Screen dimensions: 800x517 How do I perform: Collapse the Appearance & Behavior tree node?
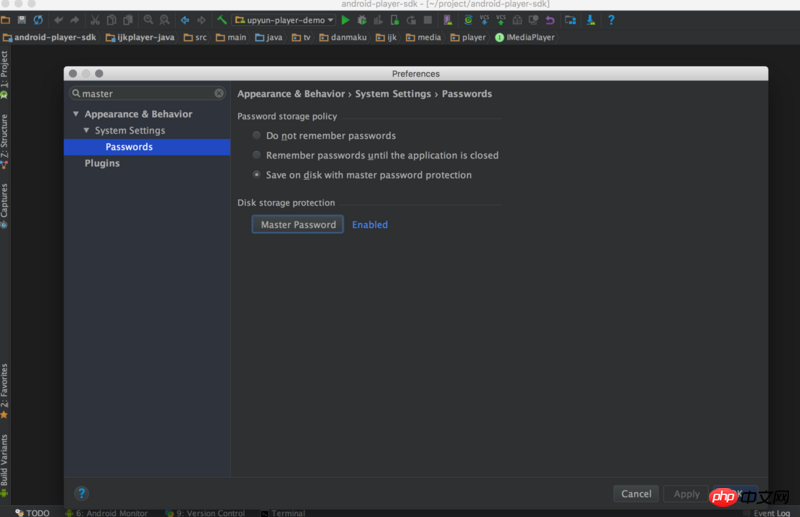[x=76, y=114]
